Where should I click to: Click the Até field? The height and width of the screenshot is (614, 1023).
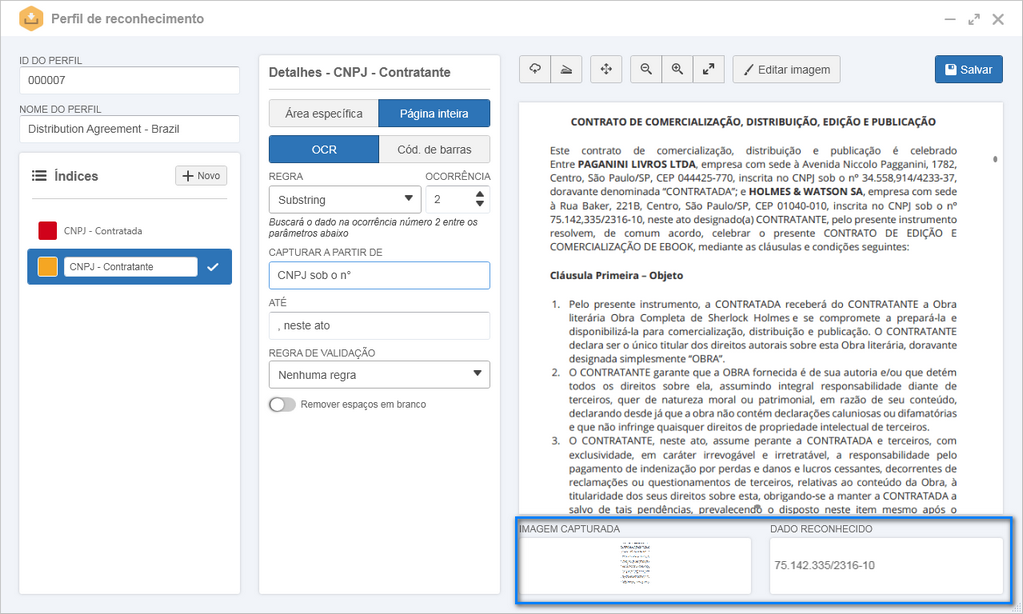click(x=379, y=326)
